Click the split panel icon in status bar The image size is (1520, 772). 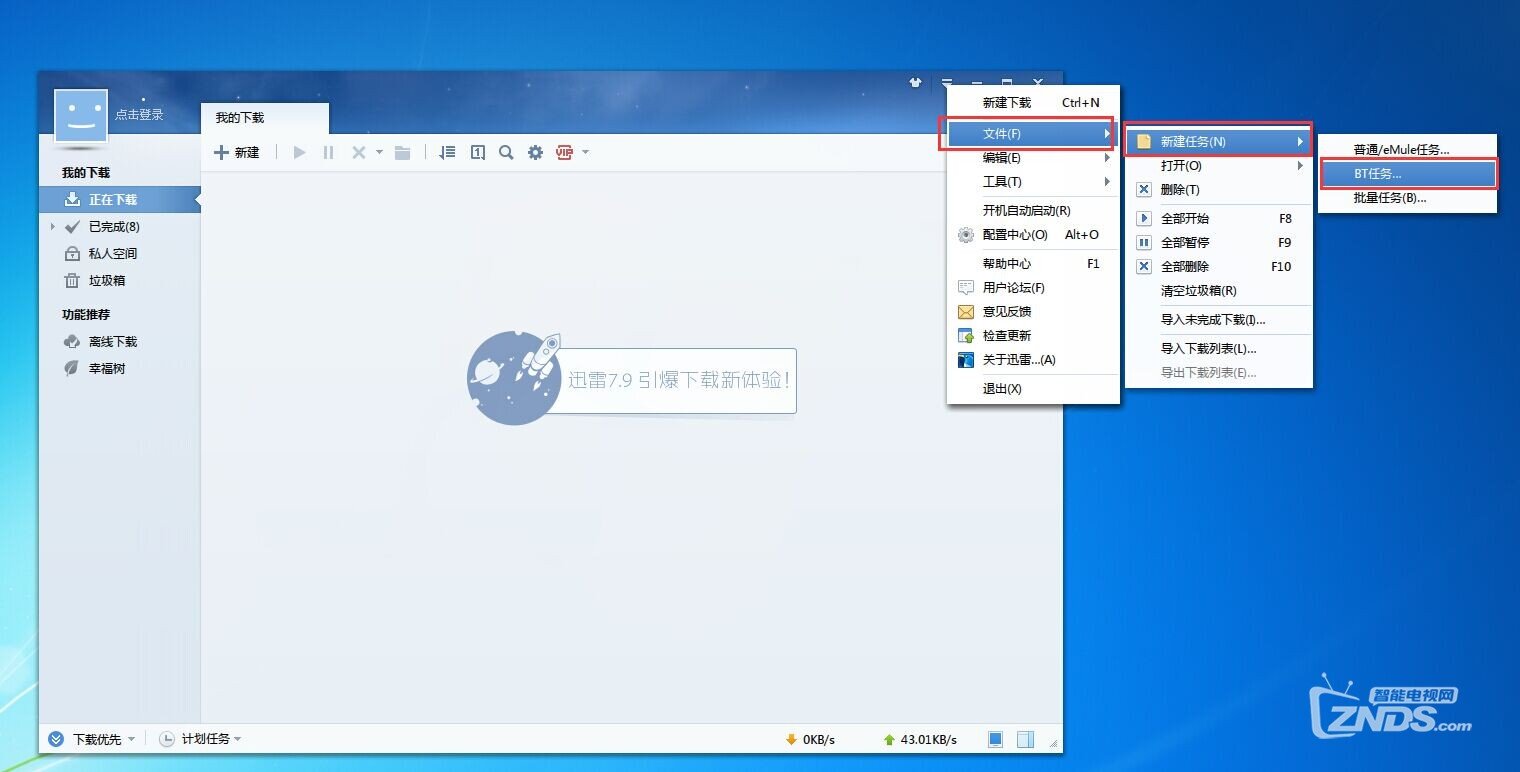(x=1025, y=740)
